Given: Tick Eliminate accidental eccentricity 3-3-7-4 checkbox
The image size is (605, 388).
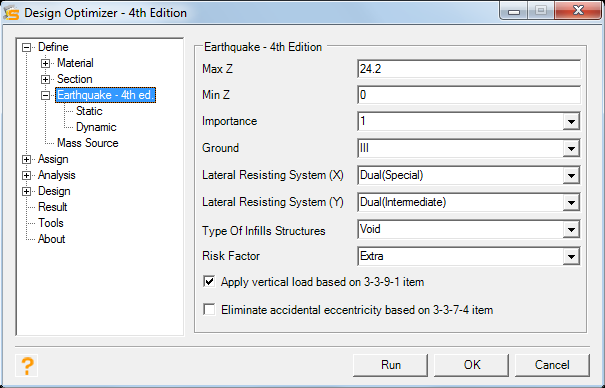Looking at the screenshot, I should pos(209,309).
